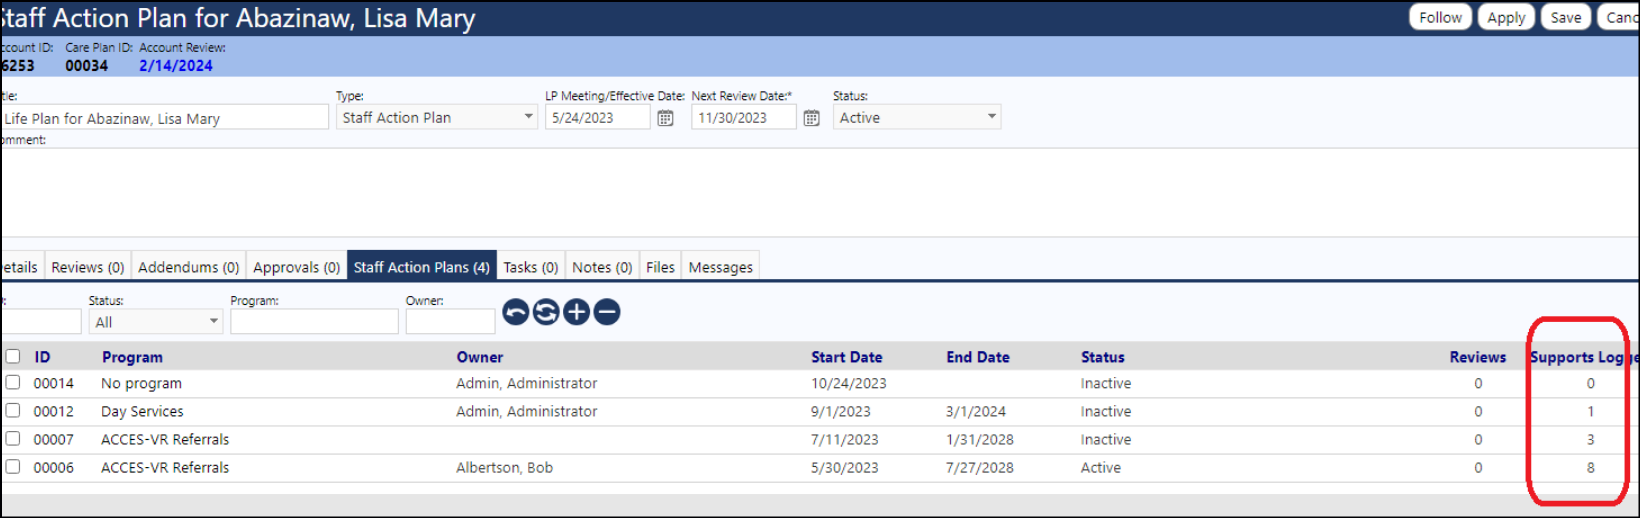Click the refresh icon in filter bar
1640x518 pixels.
[x=546, y=313]
